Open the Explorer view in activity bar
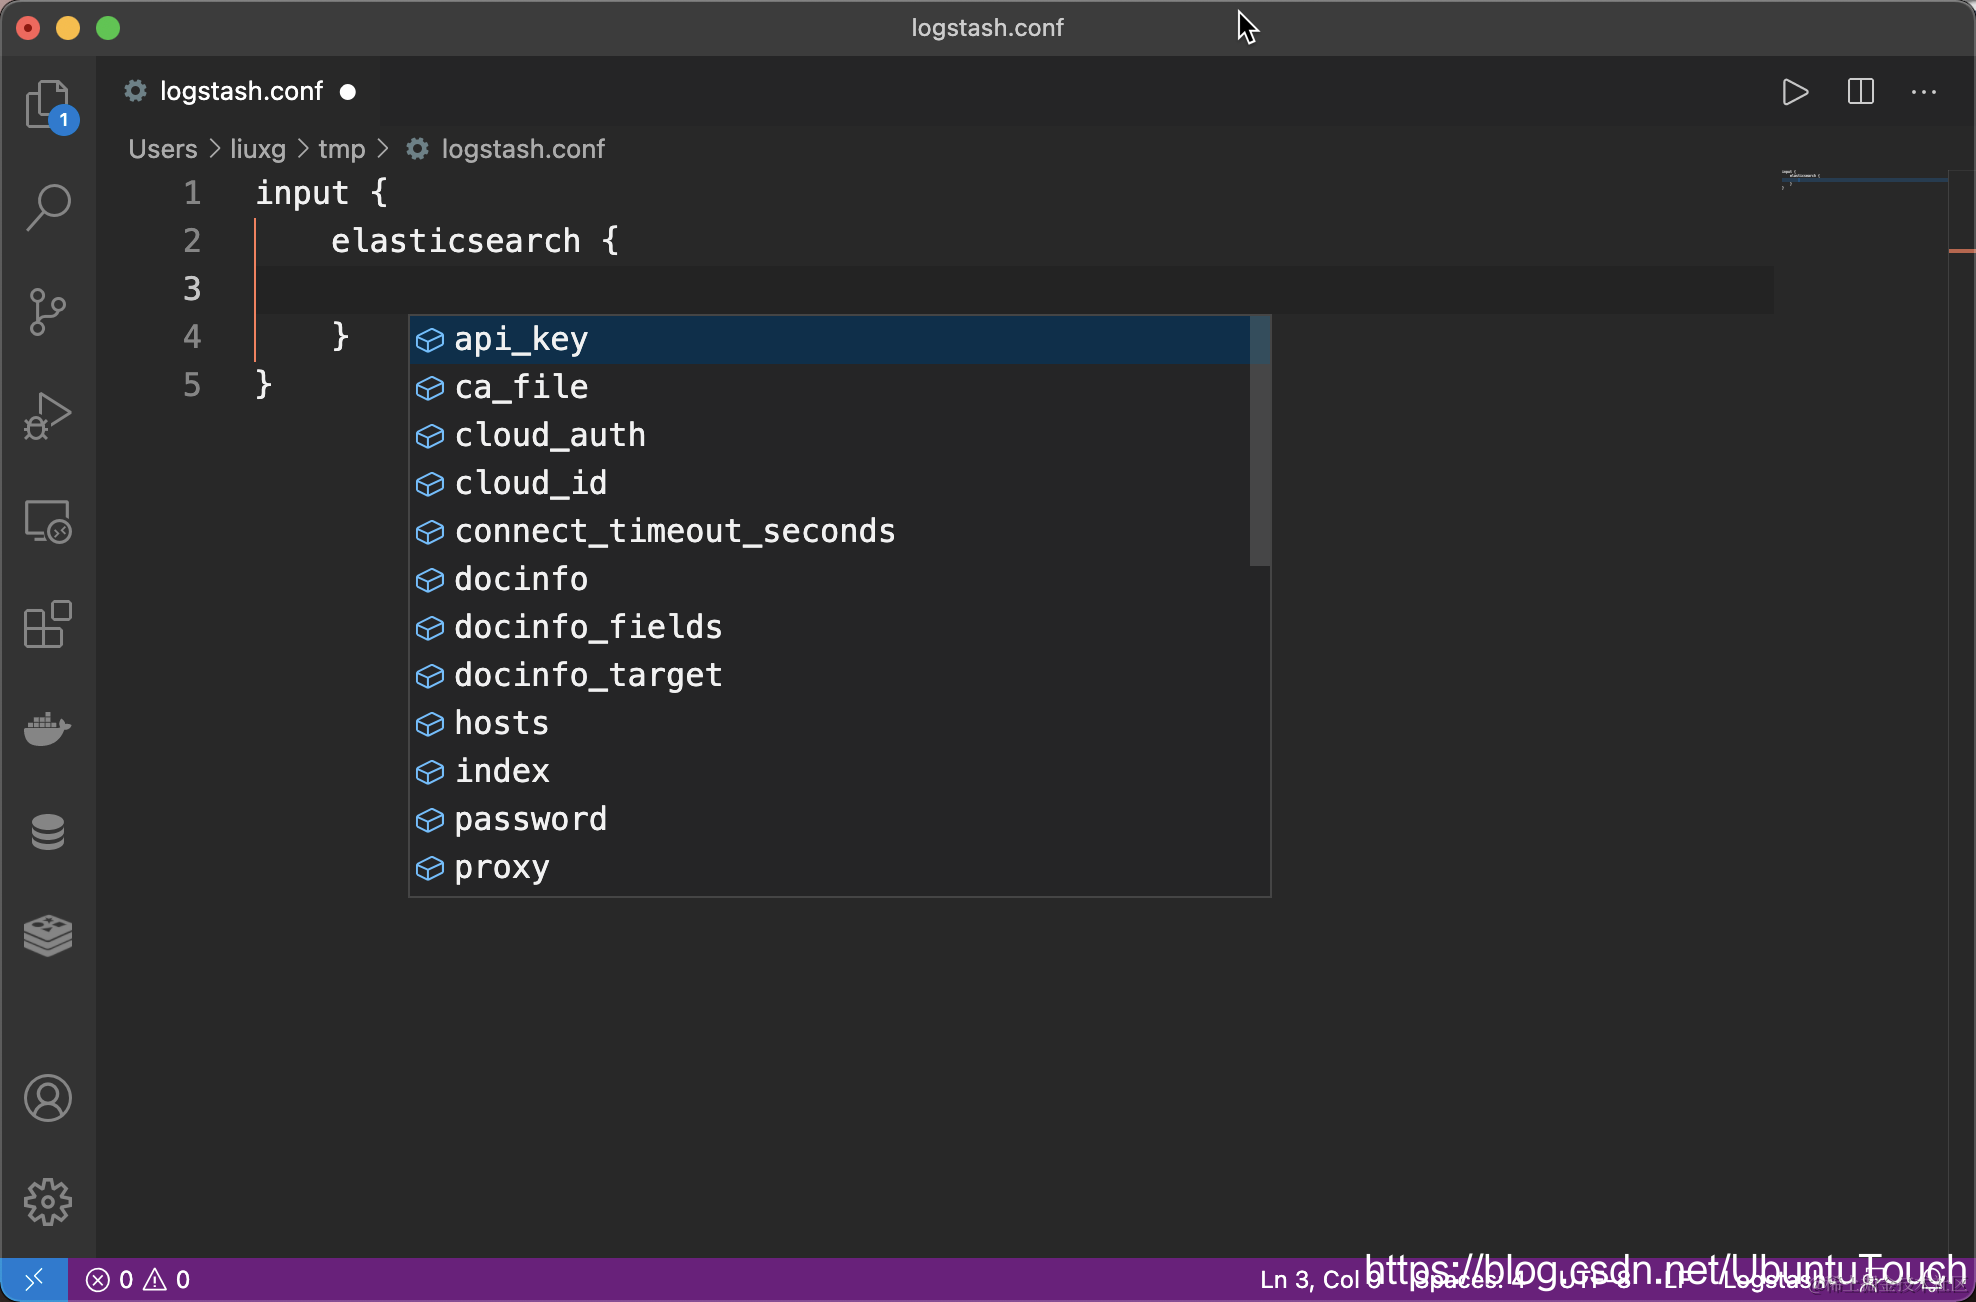The image size is (1976, 1302). coord(48,104)
